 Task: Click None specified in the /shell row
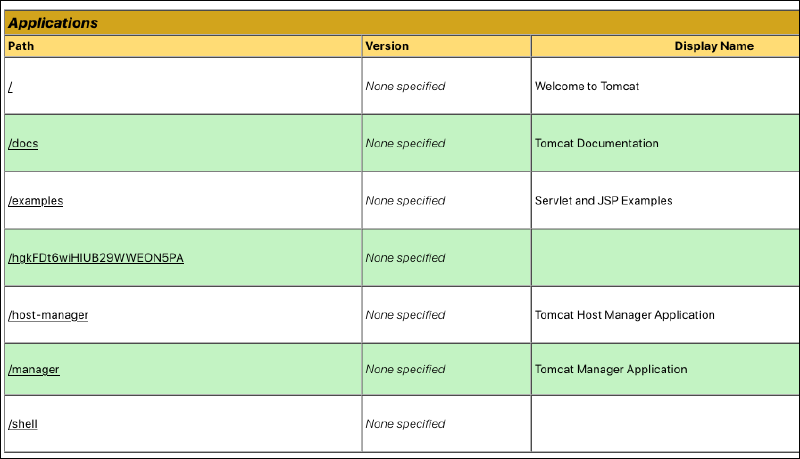click(x=406, y=424)
